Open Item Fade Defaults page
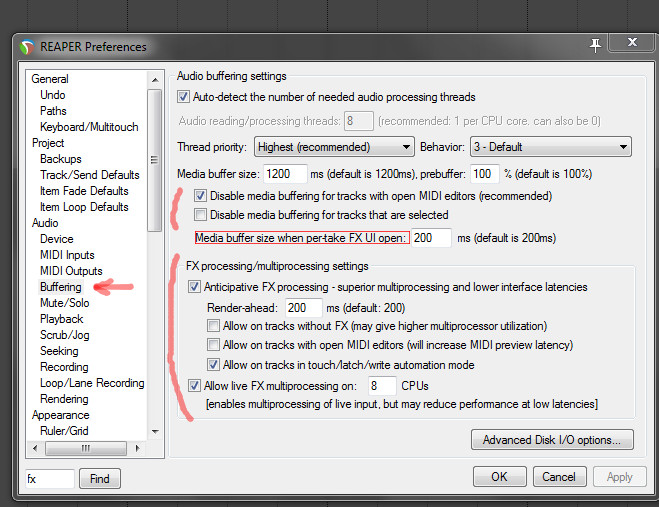This screenshot has width=659, height=507. (84, 190)
